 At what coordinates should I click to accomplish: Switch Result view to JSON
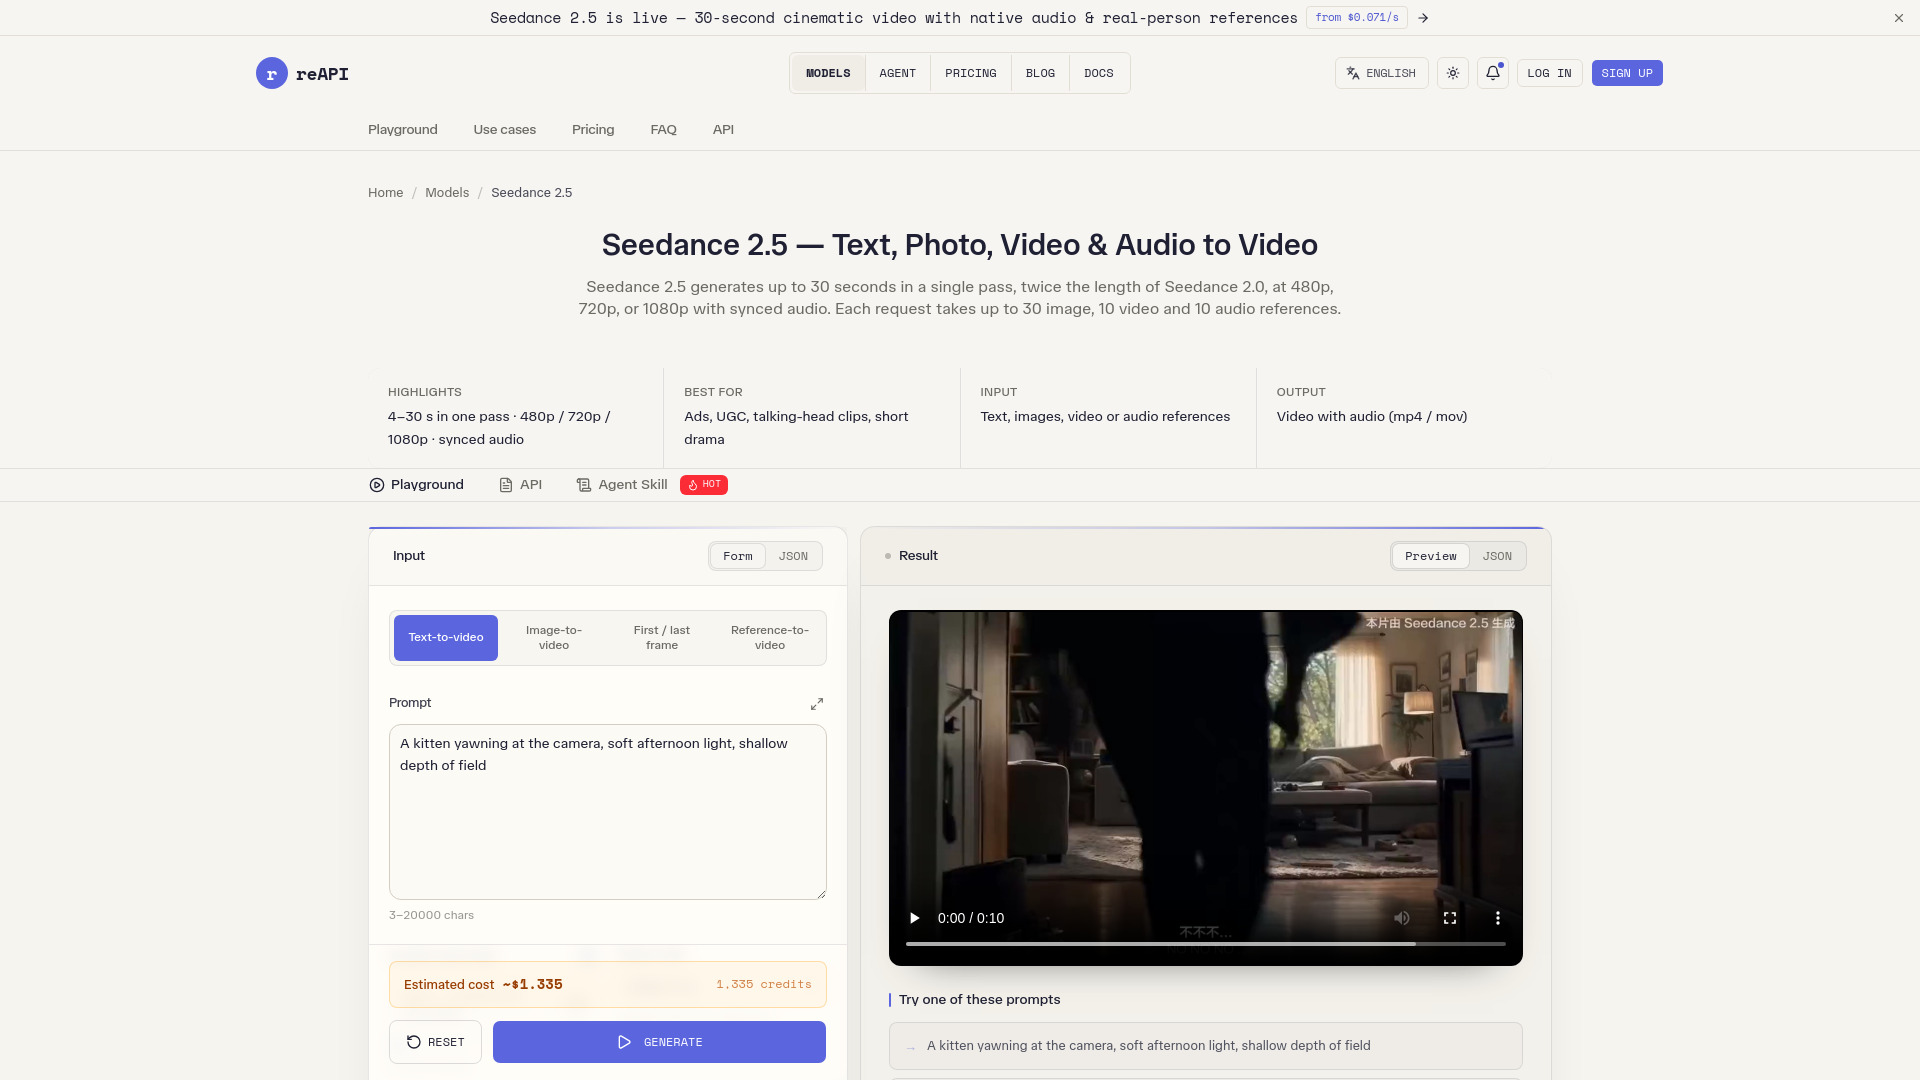coord(1497,556)
